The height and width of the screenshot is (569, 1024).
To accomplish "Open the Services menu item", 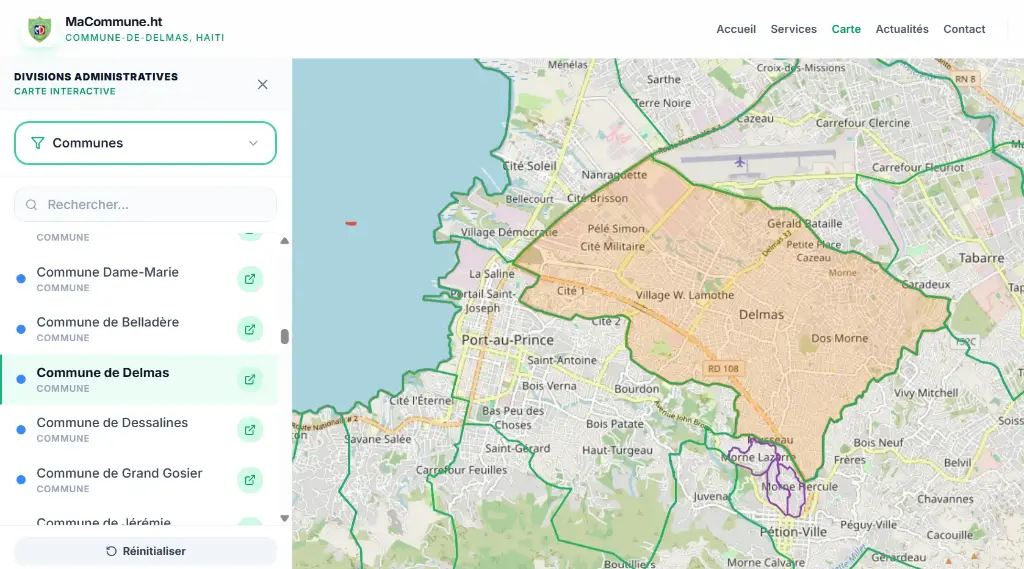I will (793, 29).
